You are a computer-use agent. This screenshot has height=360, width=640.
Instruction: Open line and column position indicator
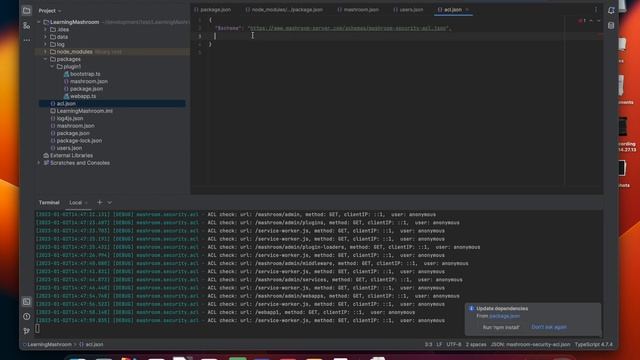tap(428, 344)
